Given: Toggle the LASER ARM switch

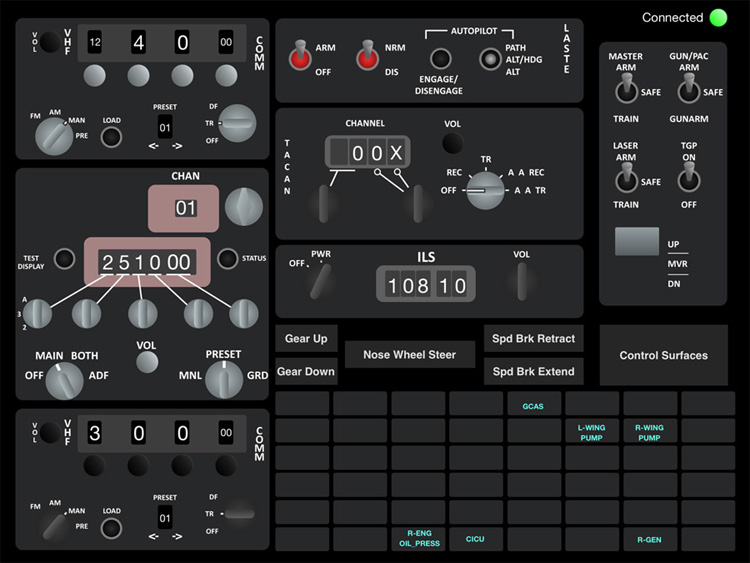Looking at the screenshot, I should 626,178.
